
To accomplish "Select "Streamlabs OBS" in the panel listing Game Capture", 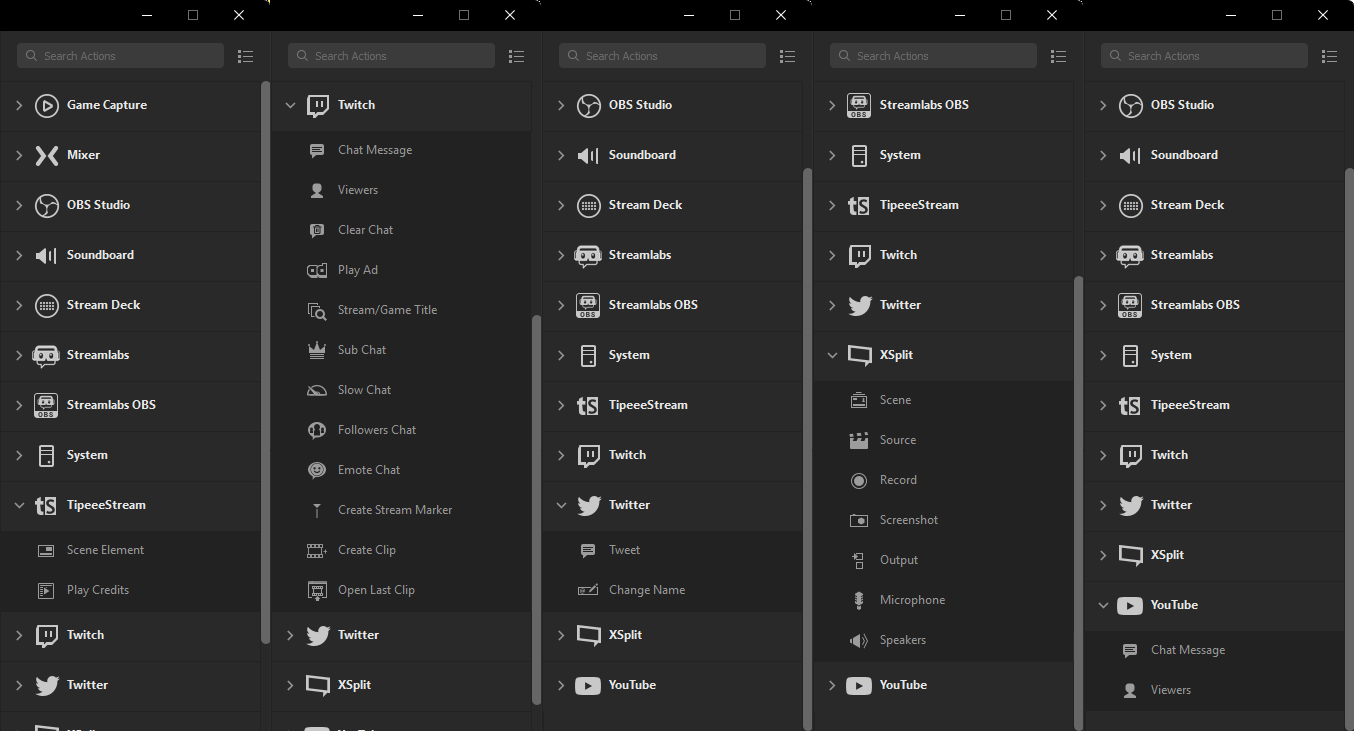I will [111, 405].
